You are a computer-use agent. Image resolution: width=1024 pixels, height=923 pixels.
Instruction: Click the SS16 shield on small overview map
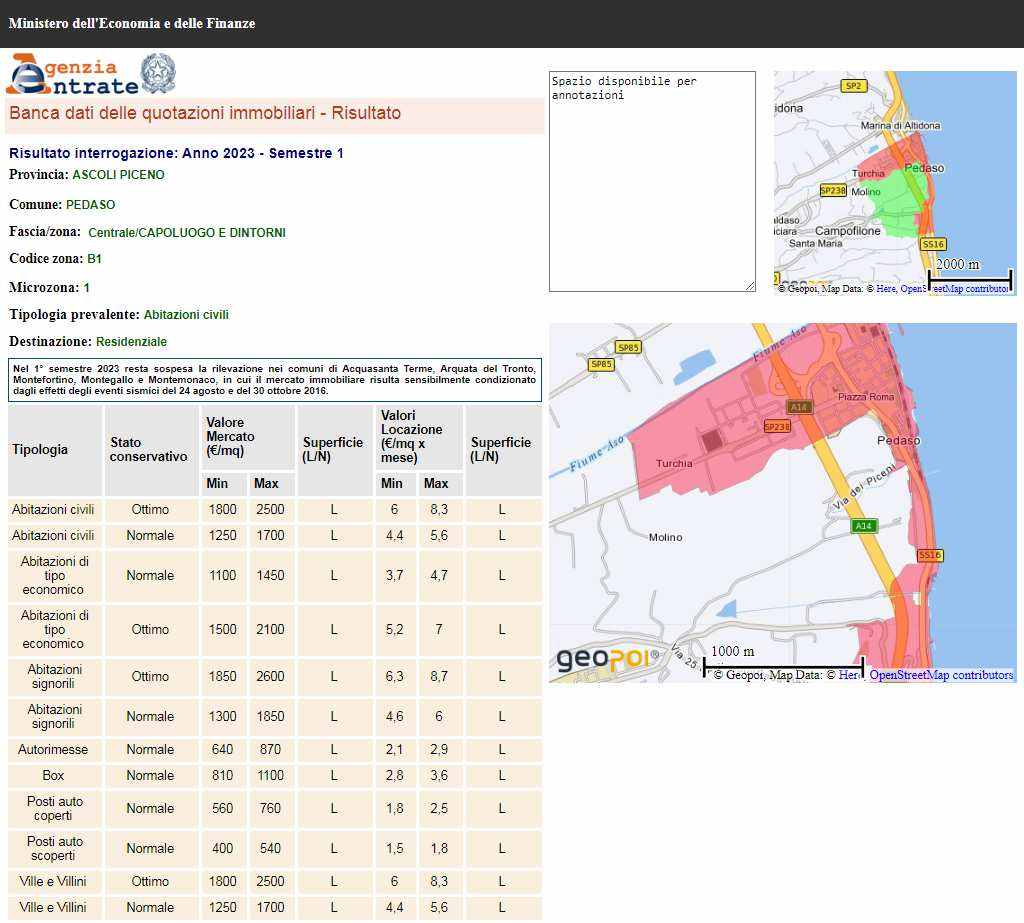coord(933,243)
